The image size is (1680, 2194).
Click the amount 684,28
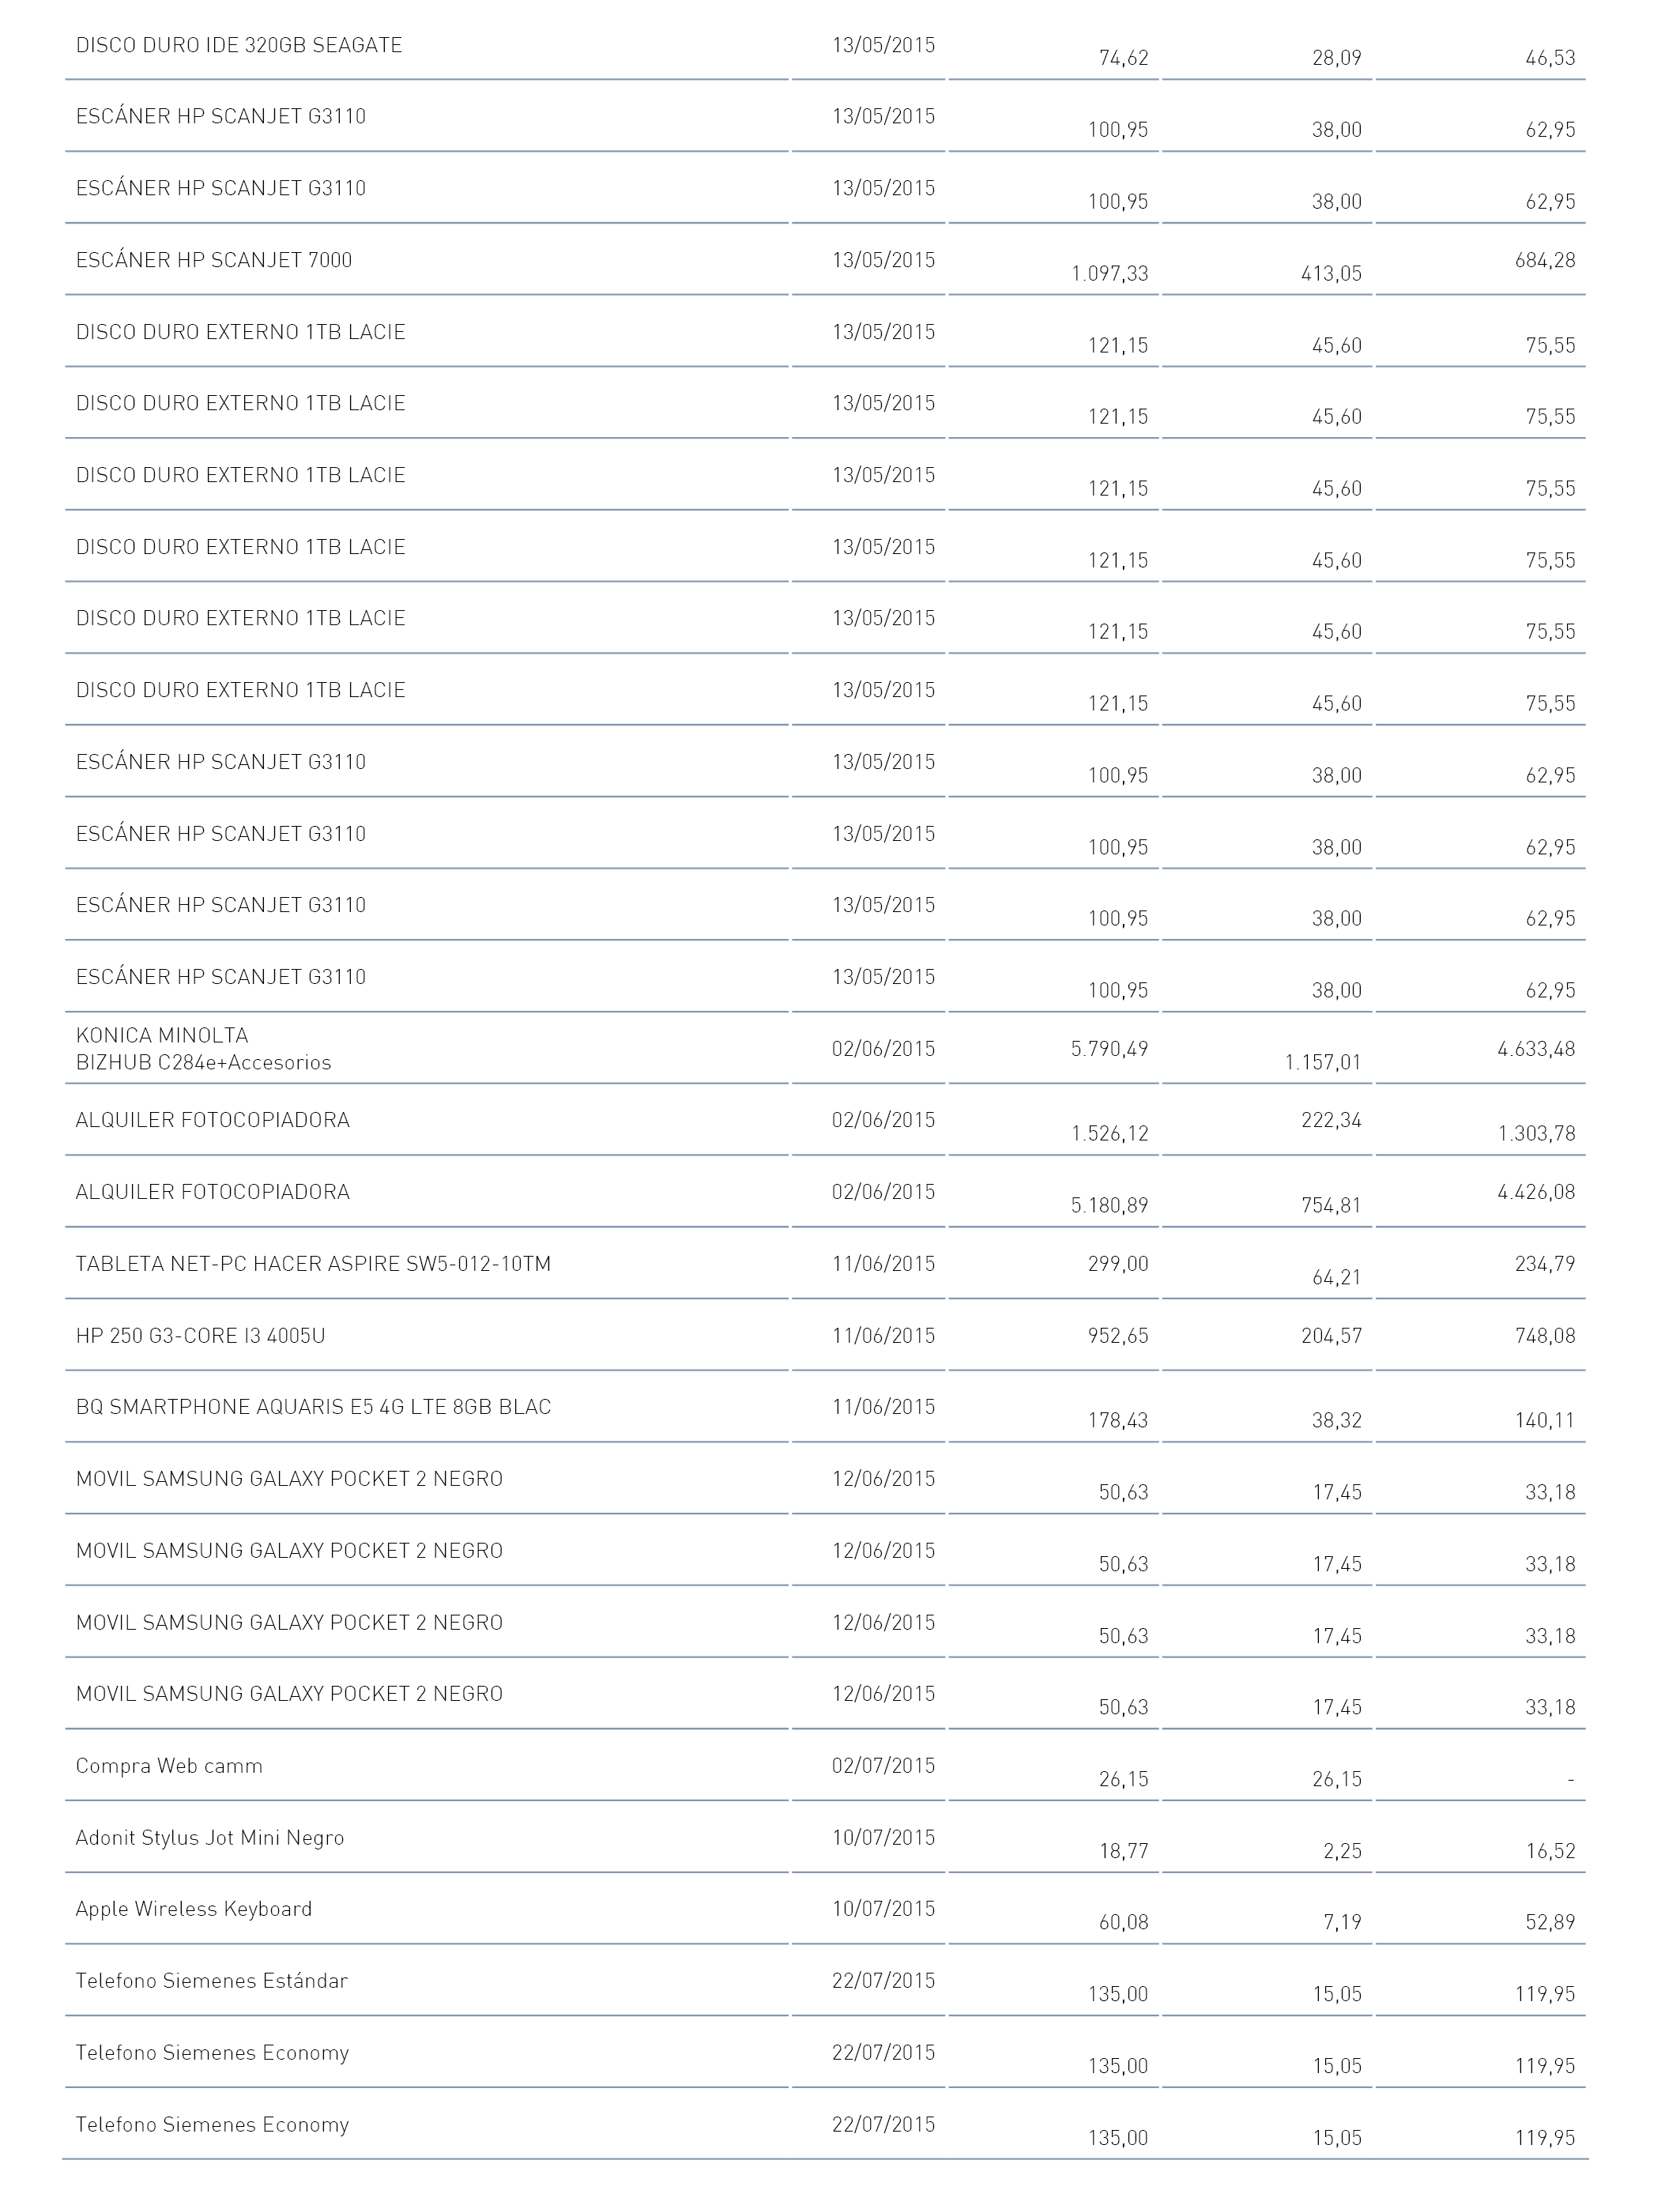click(1545, 260)
